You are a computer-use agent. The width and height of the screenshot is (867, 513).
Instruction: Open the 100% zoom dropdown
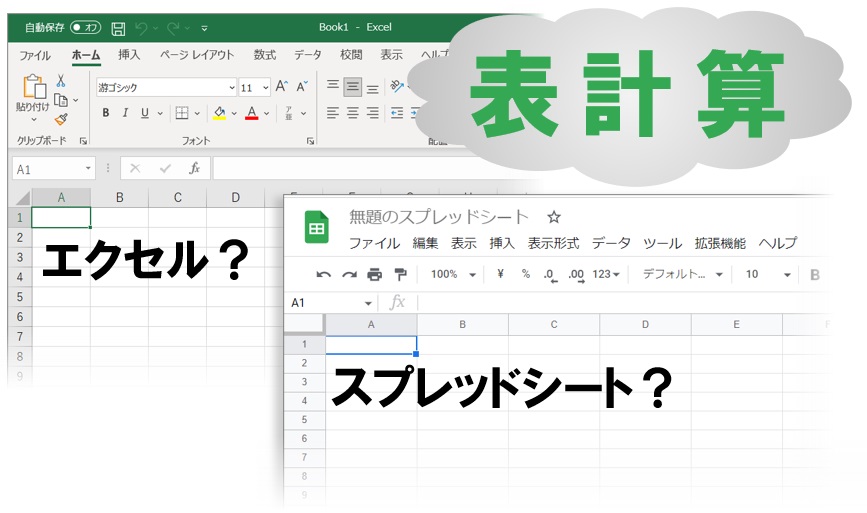pos(453,274)
